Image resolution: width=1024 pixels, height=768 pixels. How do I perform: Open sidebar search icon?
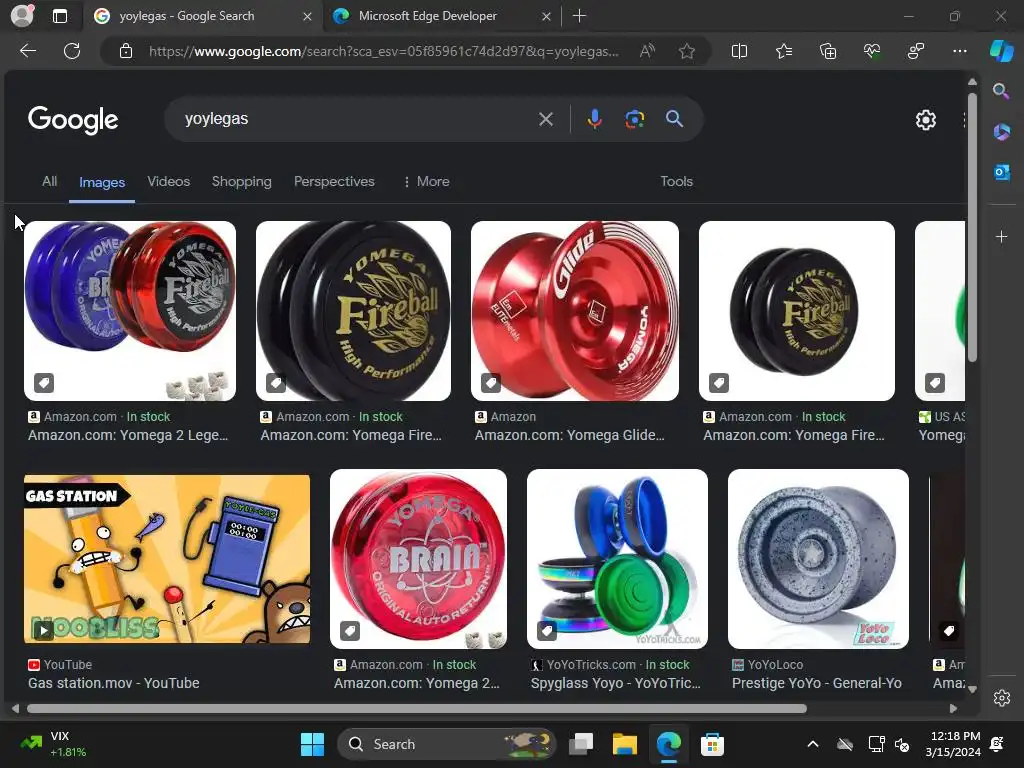(x=1001, y=91)
